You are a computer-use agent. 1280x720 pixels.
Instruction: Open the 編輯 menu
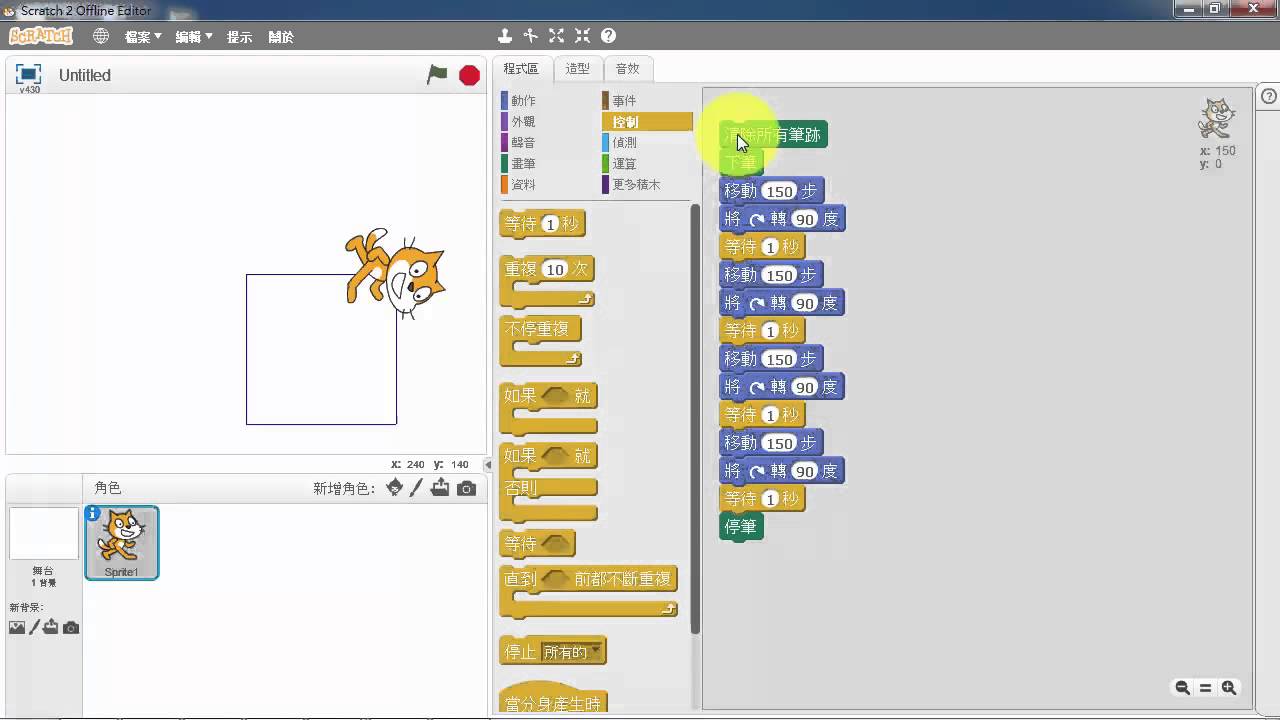tap(194, 37)
